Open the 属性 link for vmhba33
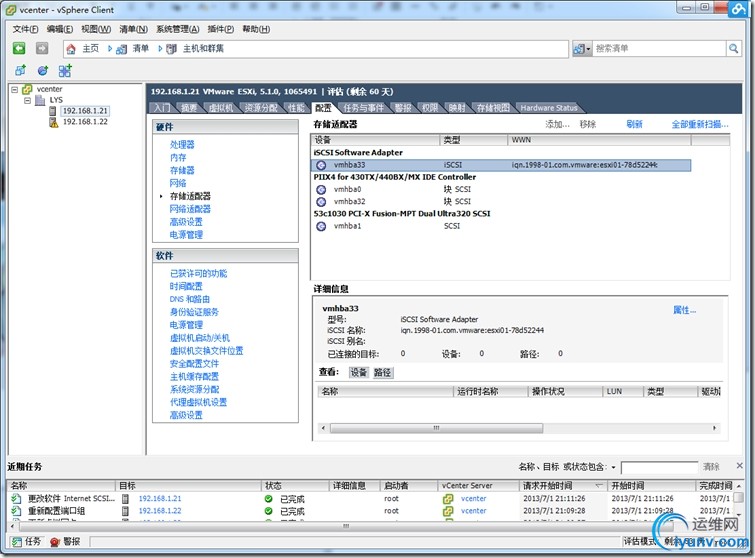The height and width of the screenshot is (558, 755). pos(684,310)
